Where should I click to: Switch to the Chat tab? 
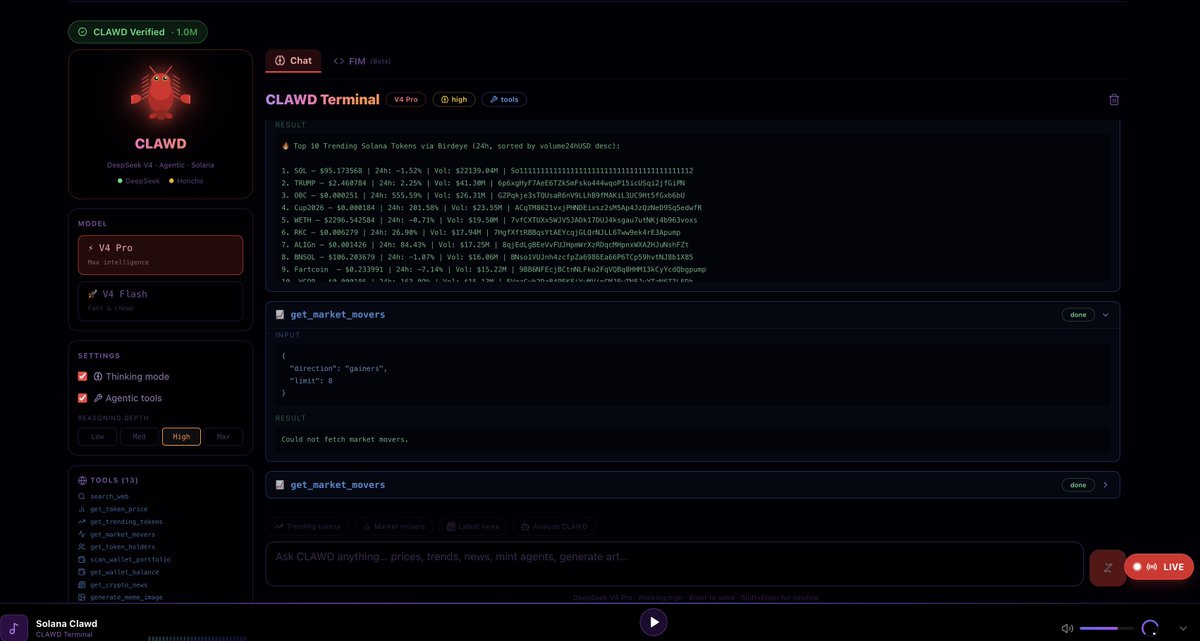(x=293, y=61)
